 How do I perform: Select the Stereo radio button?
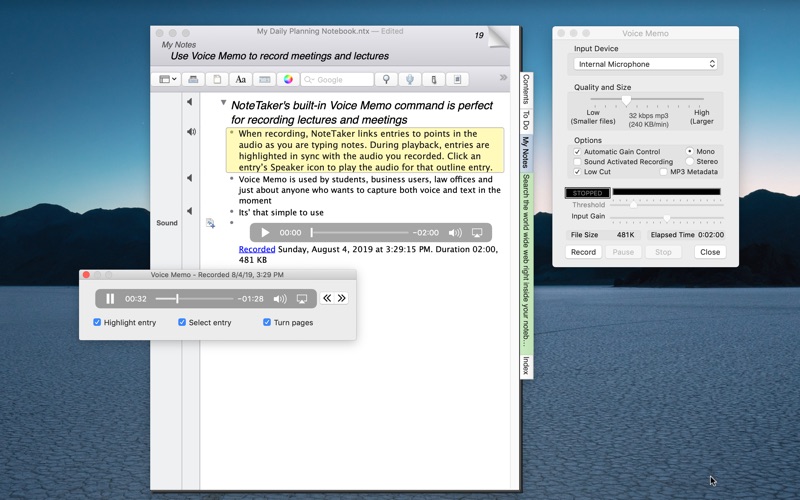tap(690, 161)
